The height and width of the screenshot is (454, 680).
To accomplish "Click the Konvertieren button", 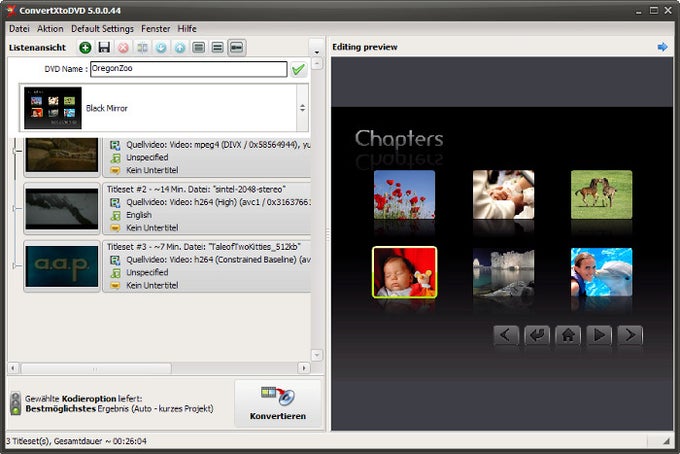I will pos(278,403).
